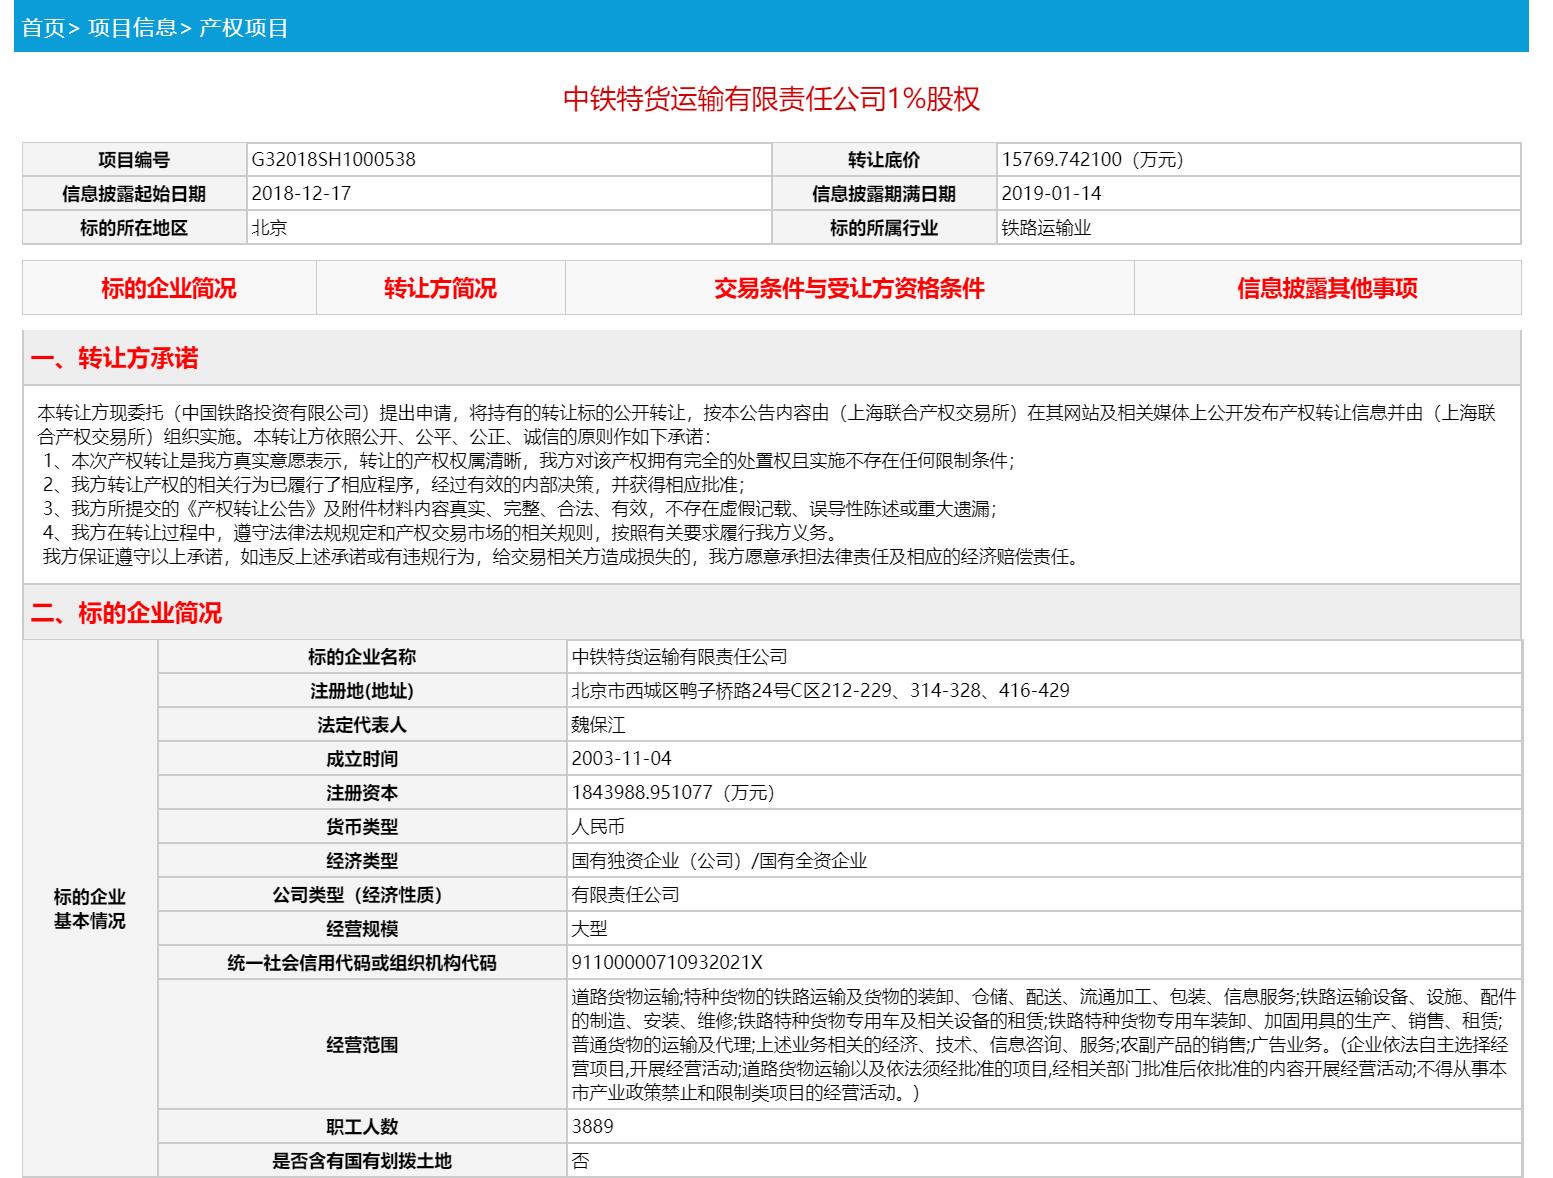Select employee count 3889
Viewport: 1553px width, 1178px height.
pos(592,1127)
